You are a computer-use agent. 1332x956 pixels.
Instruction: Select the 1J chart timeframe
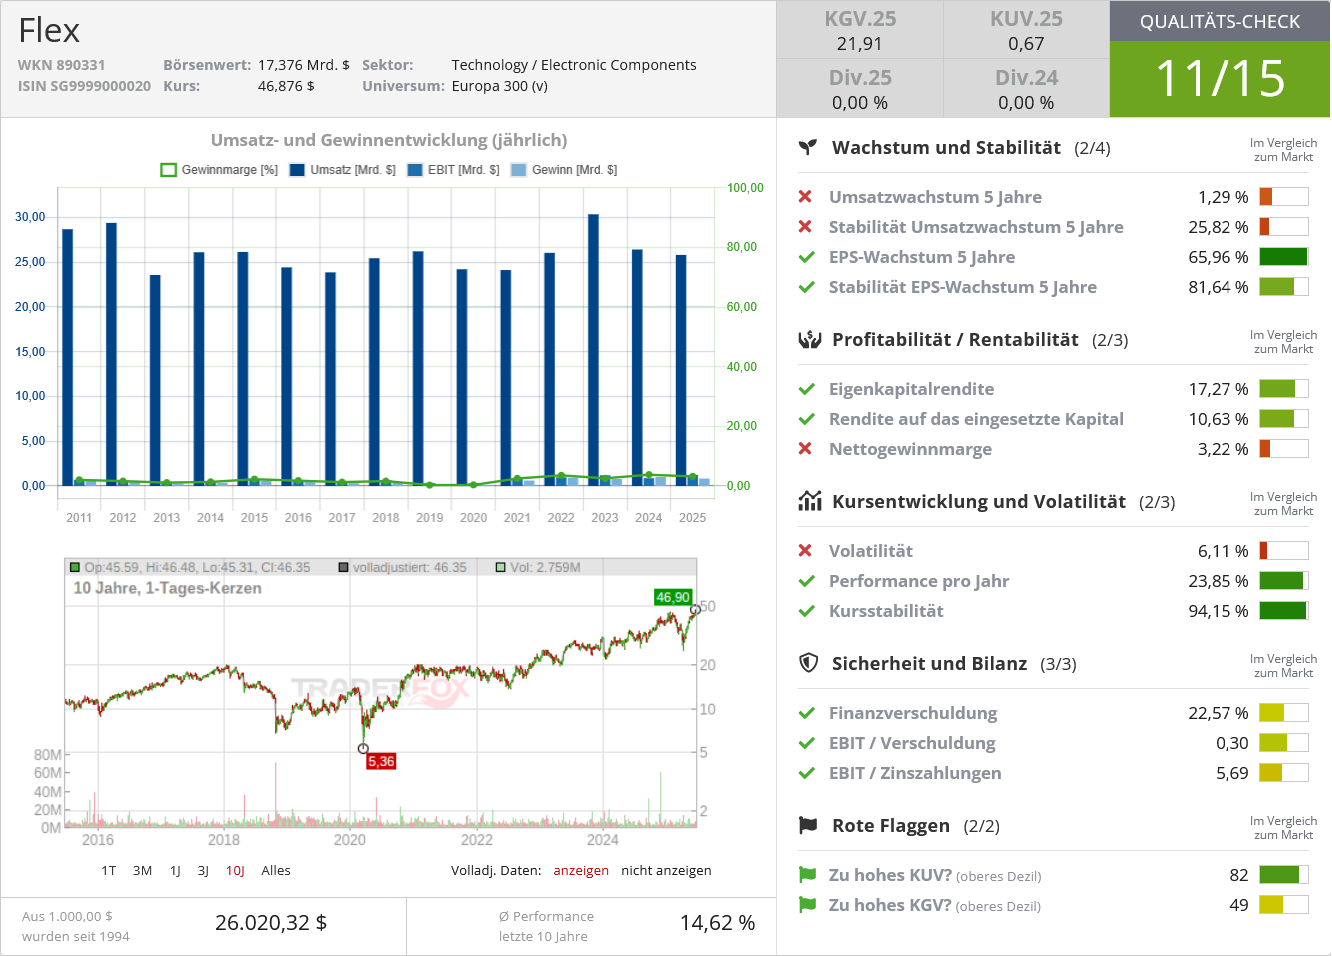175,871
